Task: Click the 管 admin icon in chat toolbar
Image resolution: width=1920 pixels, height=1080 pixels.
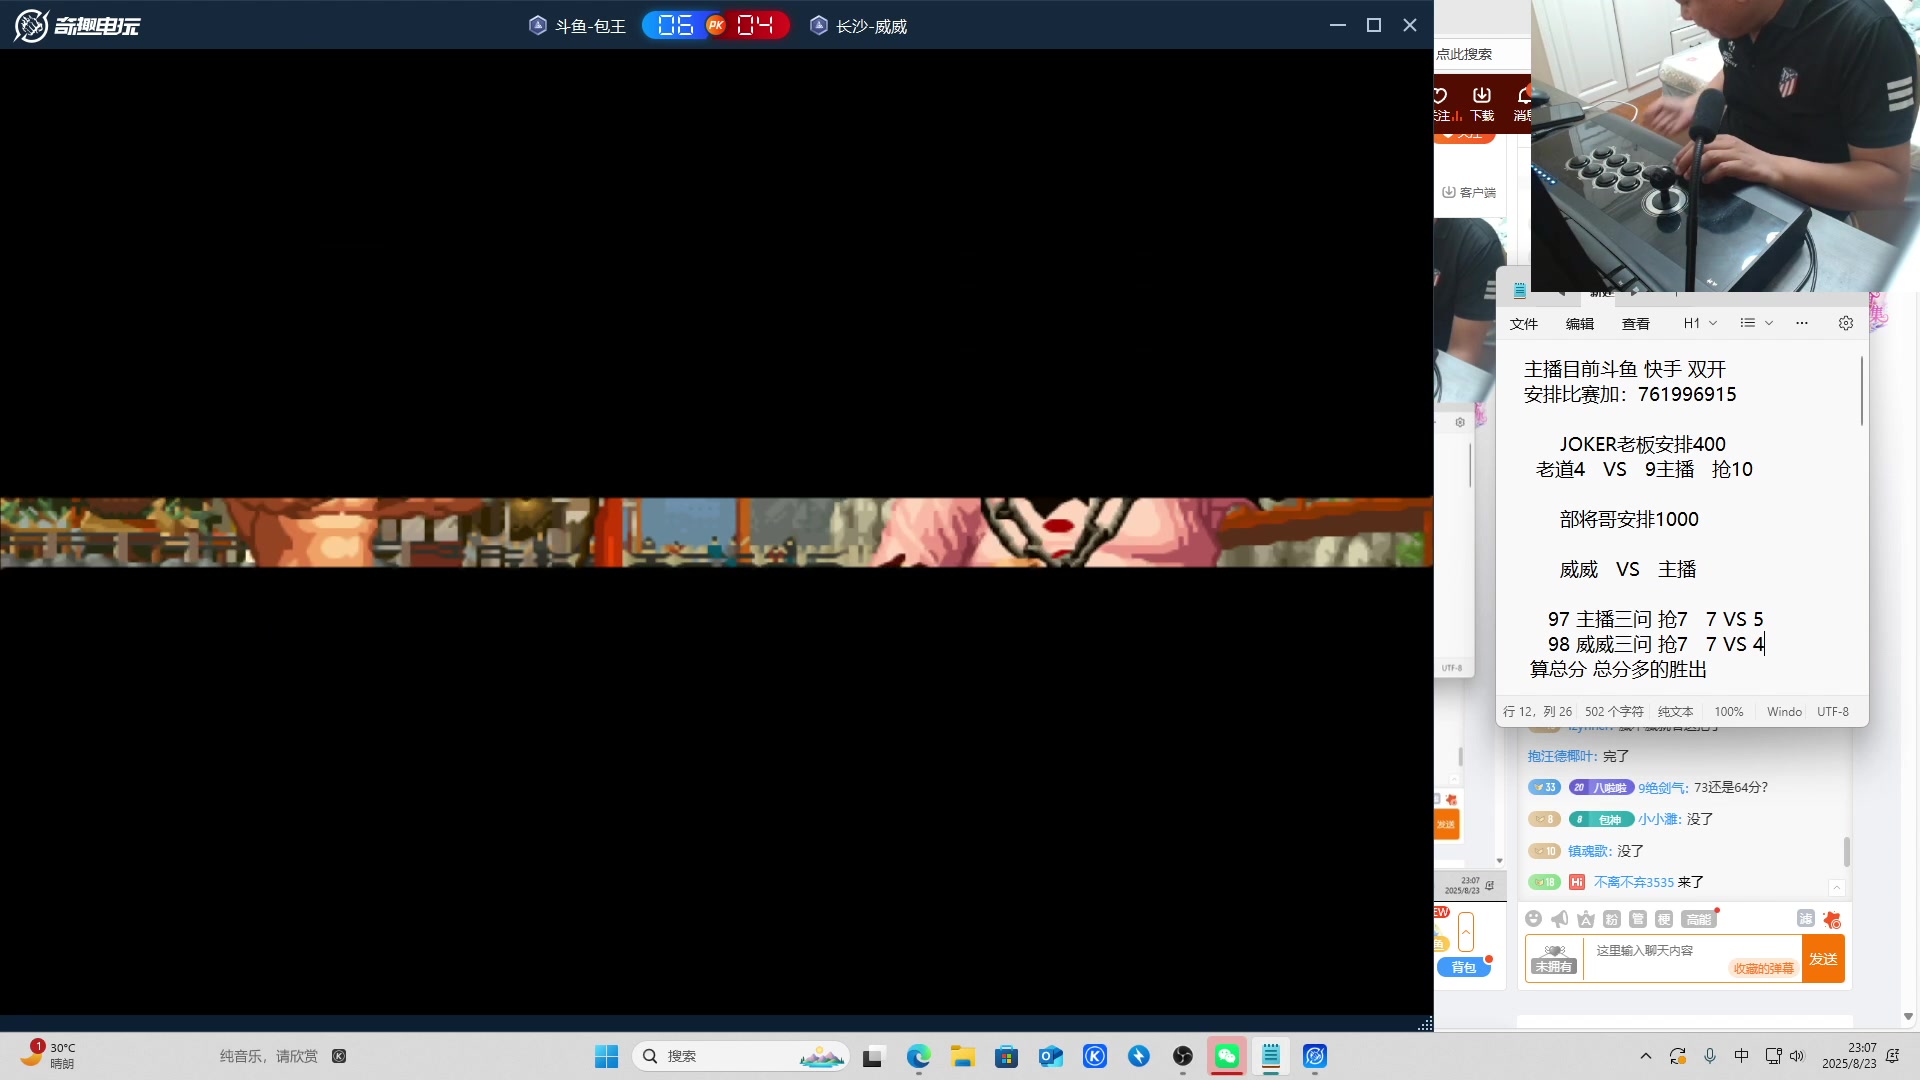Action: coord(1637,919)
